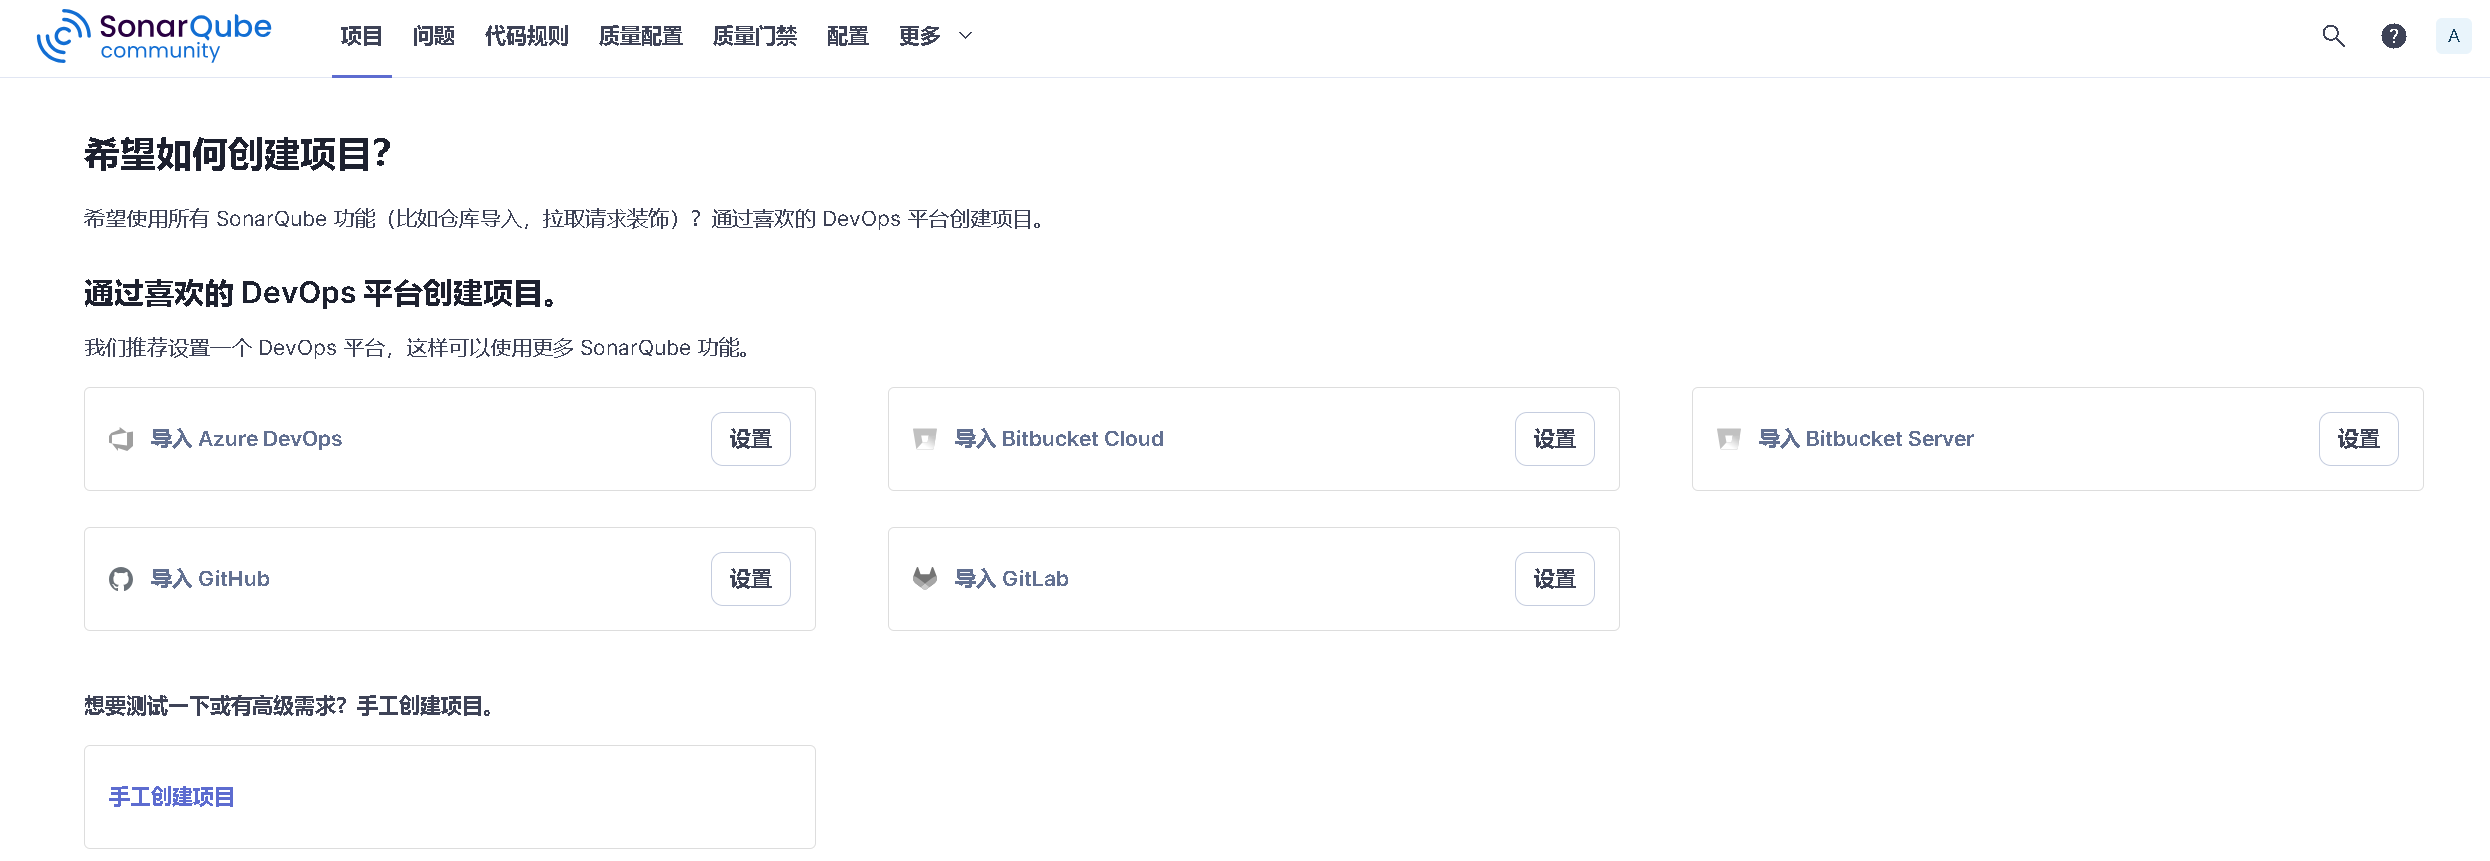Click the GitHub octocat icon

click(x=121, y=579)
